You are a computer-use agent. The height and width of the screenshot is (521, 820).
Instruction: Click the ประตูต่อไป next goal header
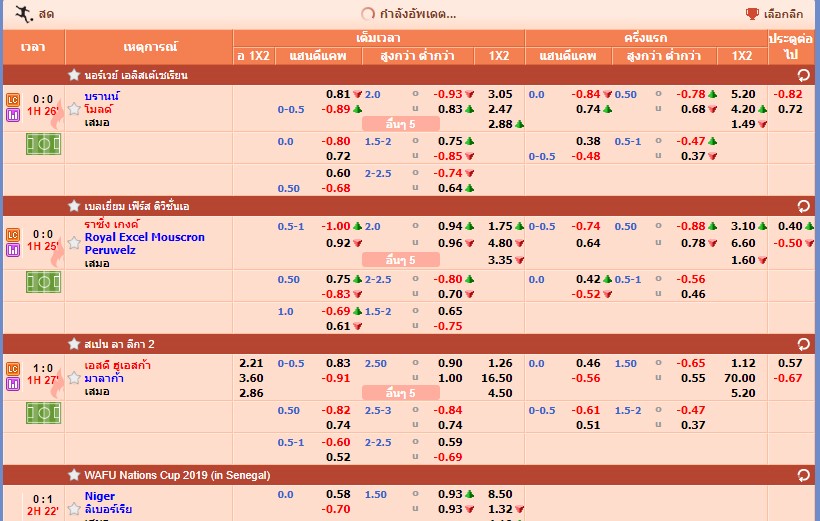coord(791,47)
